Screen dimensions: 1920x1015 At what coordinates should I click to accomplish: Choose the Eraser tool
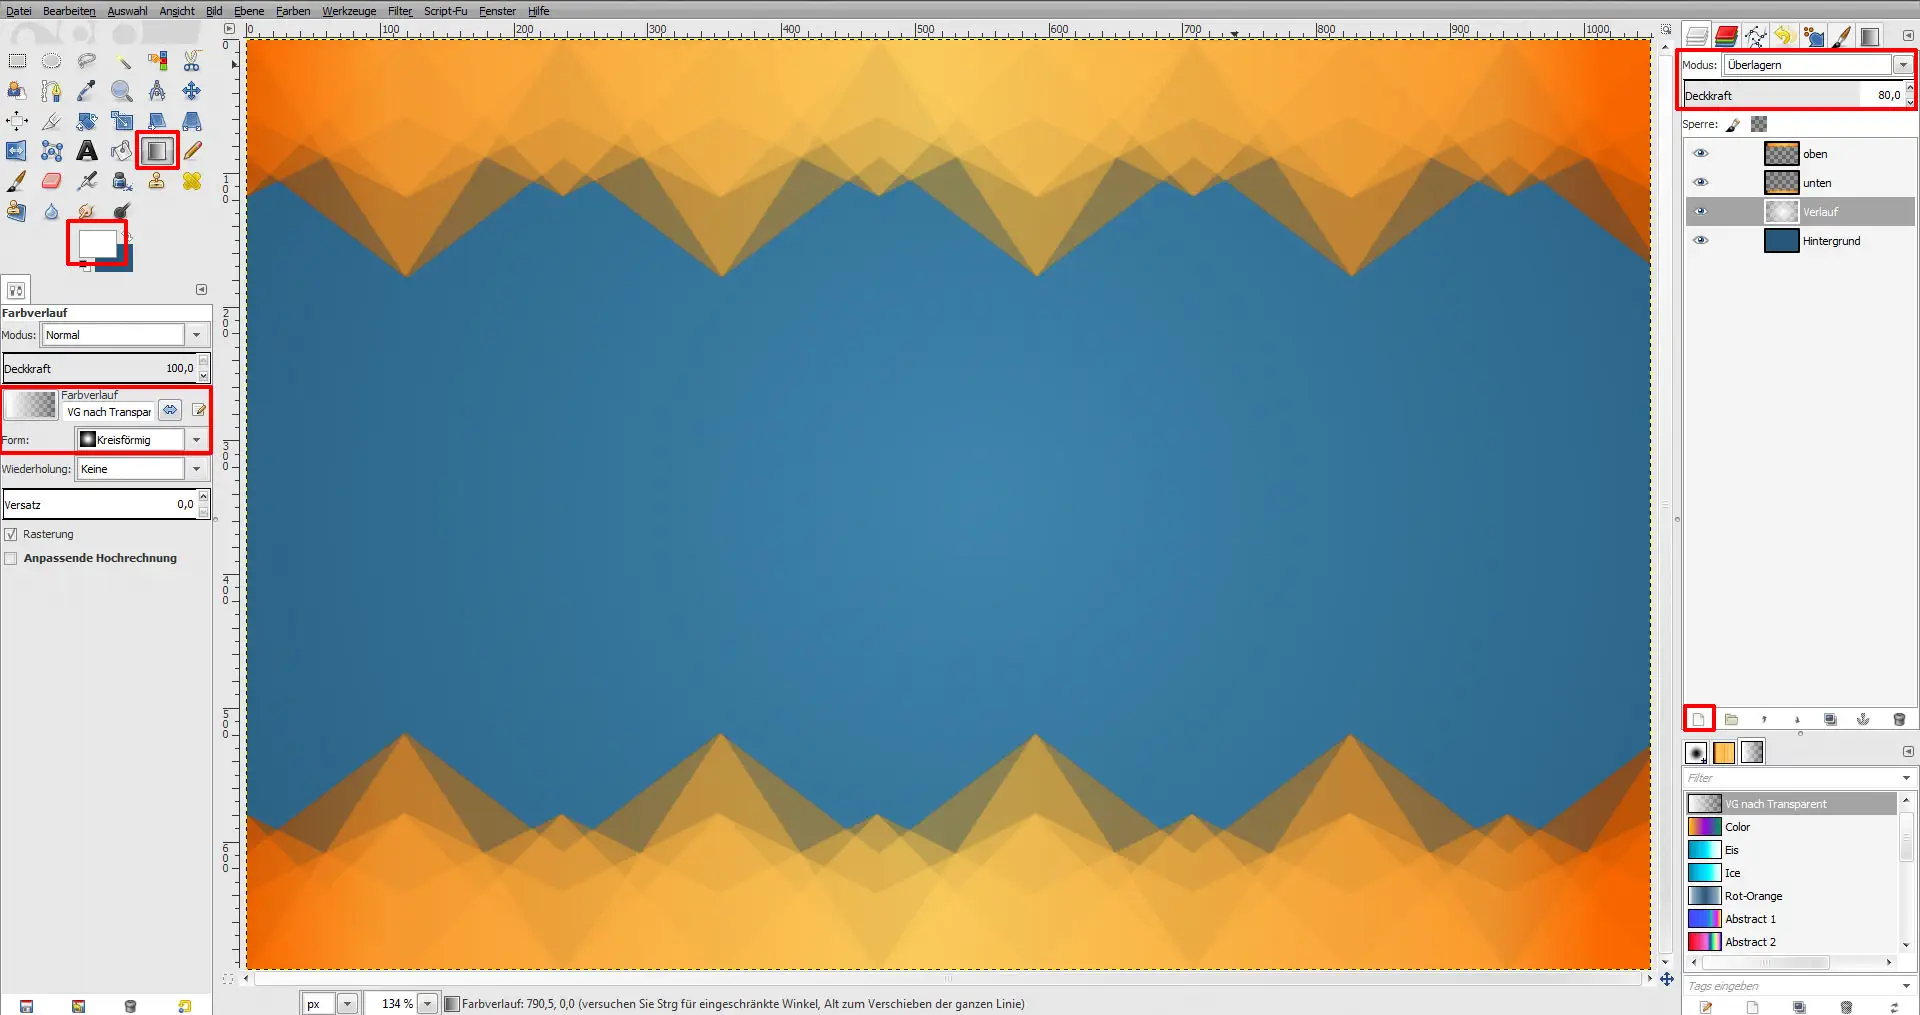[52, 181]
